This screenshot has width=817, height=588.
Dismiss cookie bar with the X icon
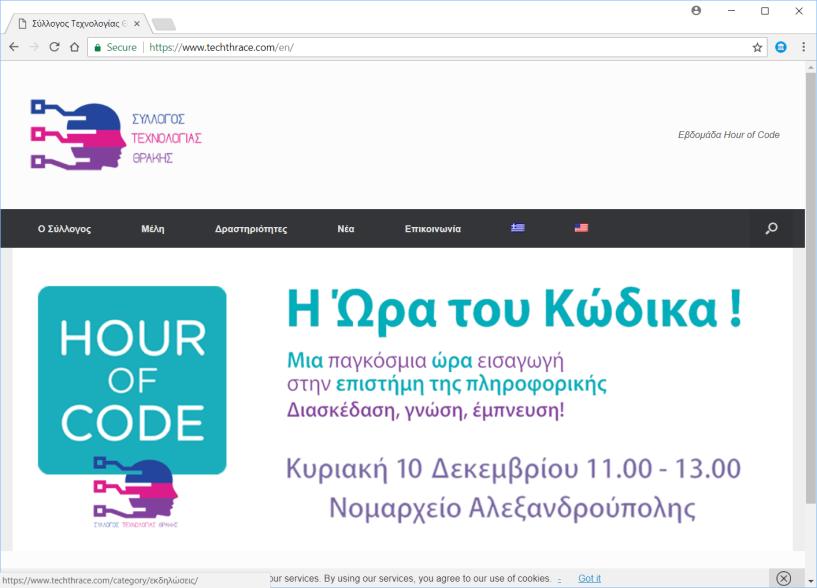(x=784, y=578)
